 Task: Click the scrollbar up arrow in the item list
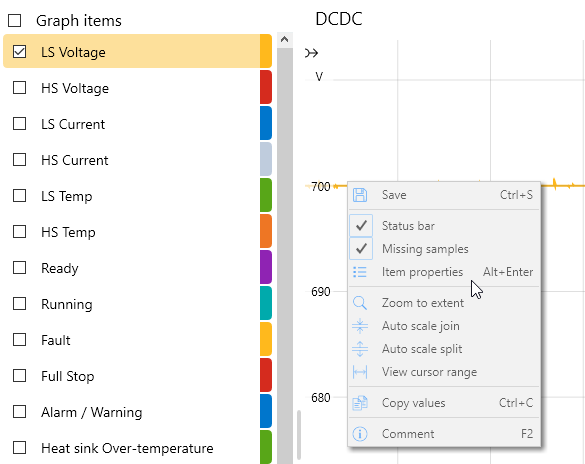tap(285, 40)
